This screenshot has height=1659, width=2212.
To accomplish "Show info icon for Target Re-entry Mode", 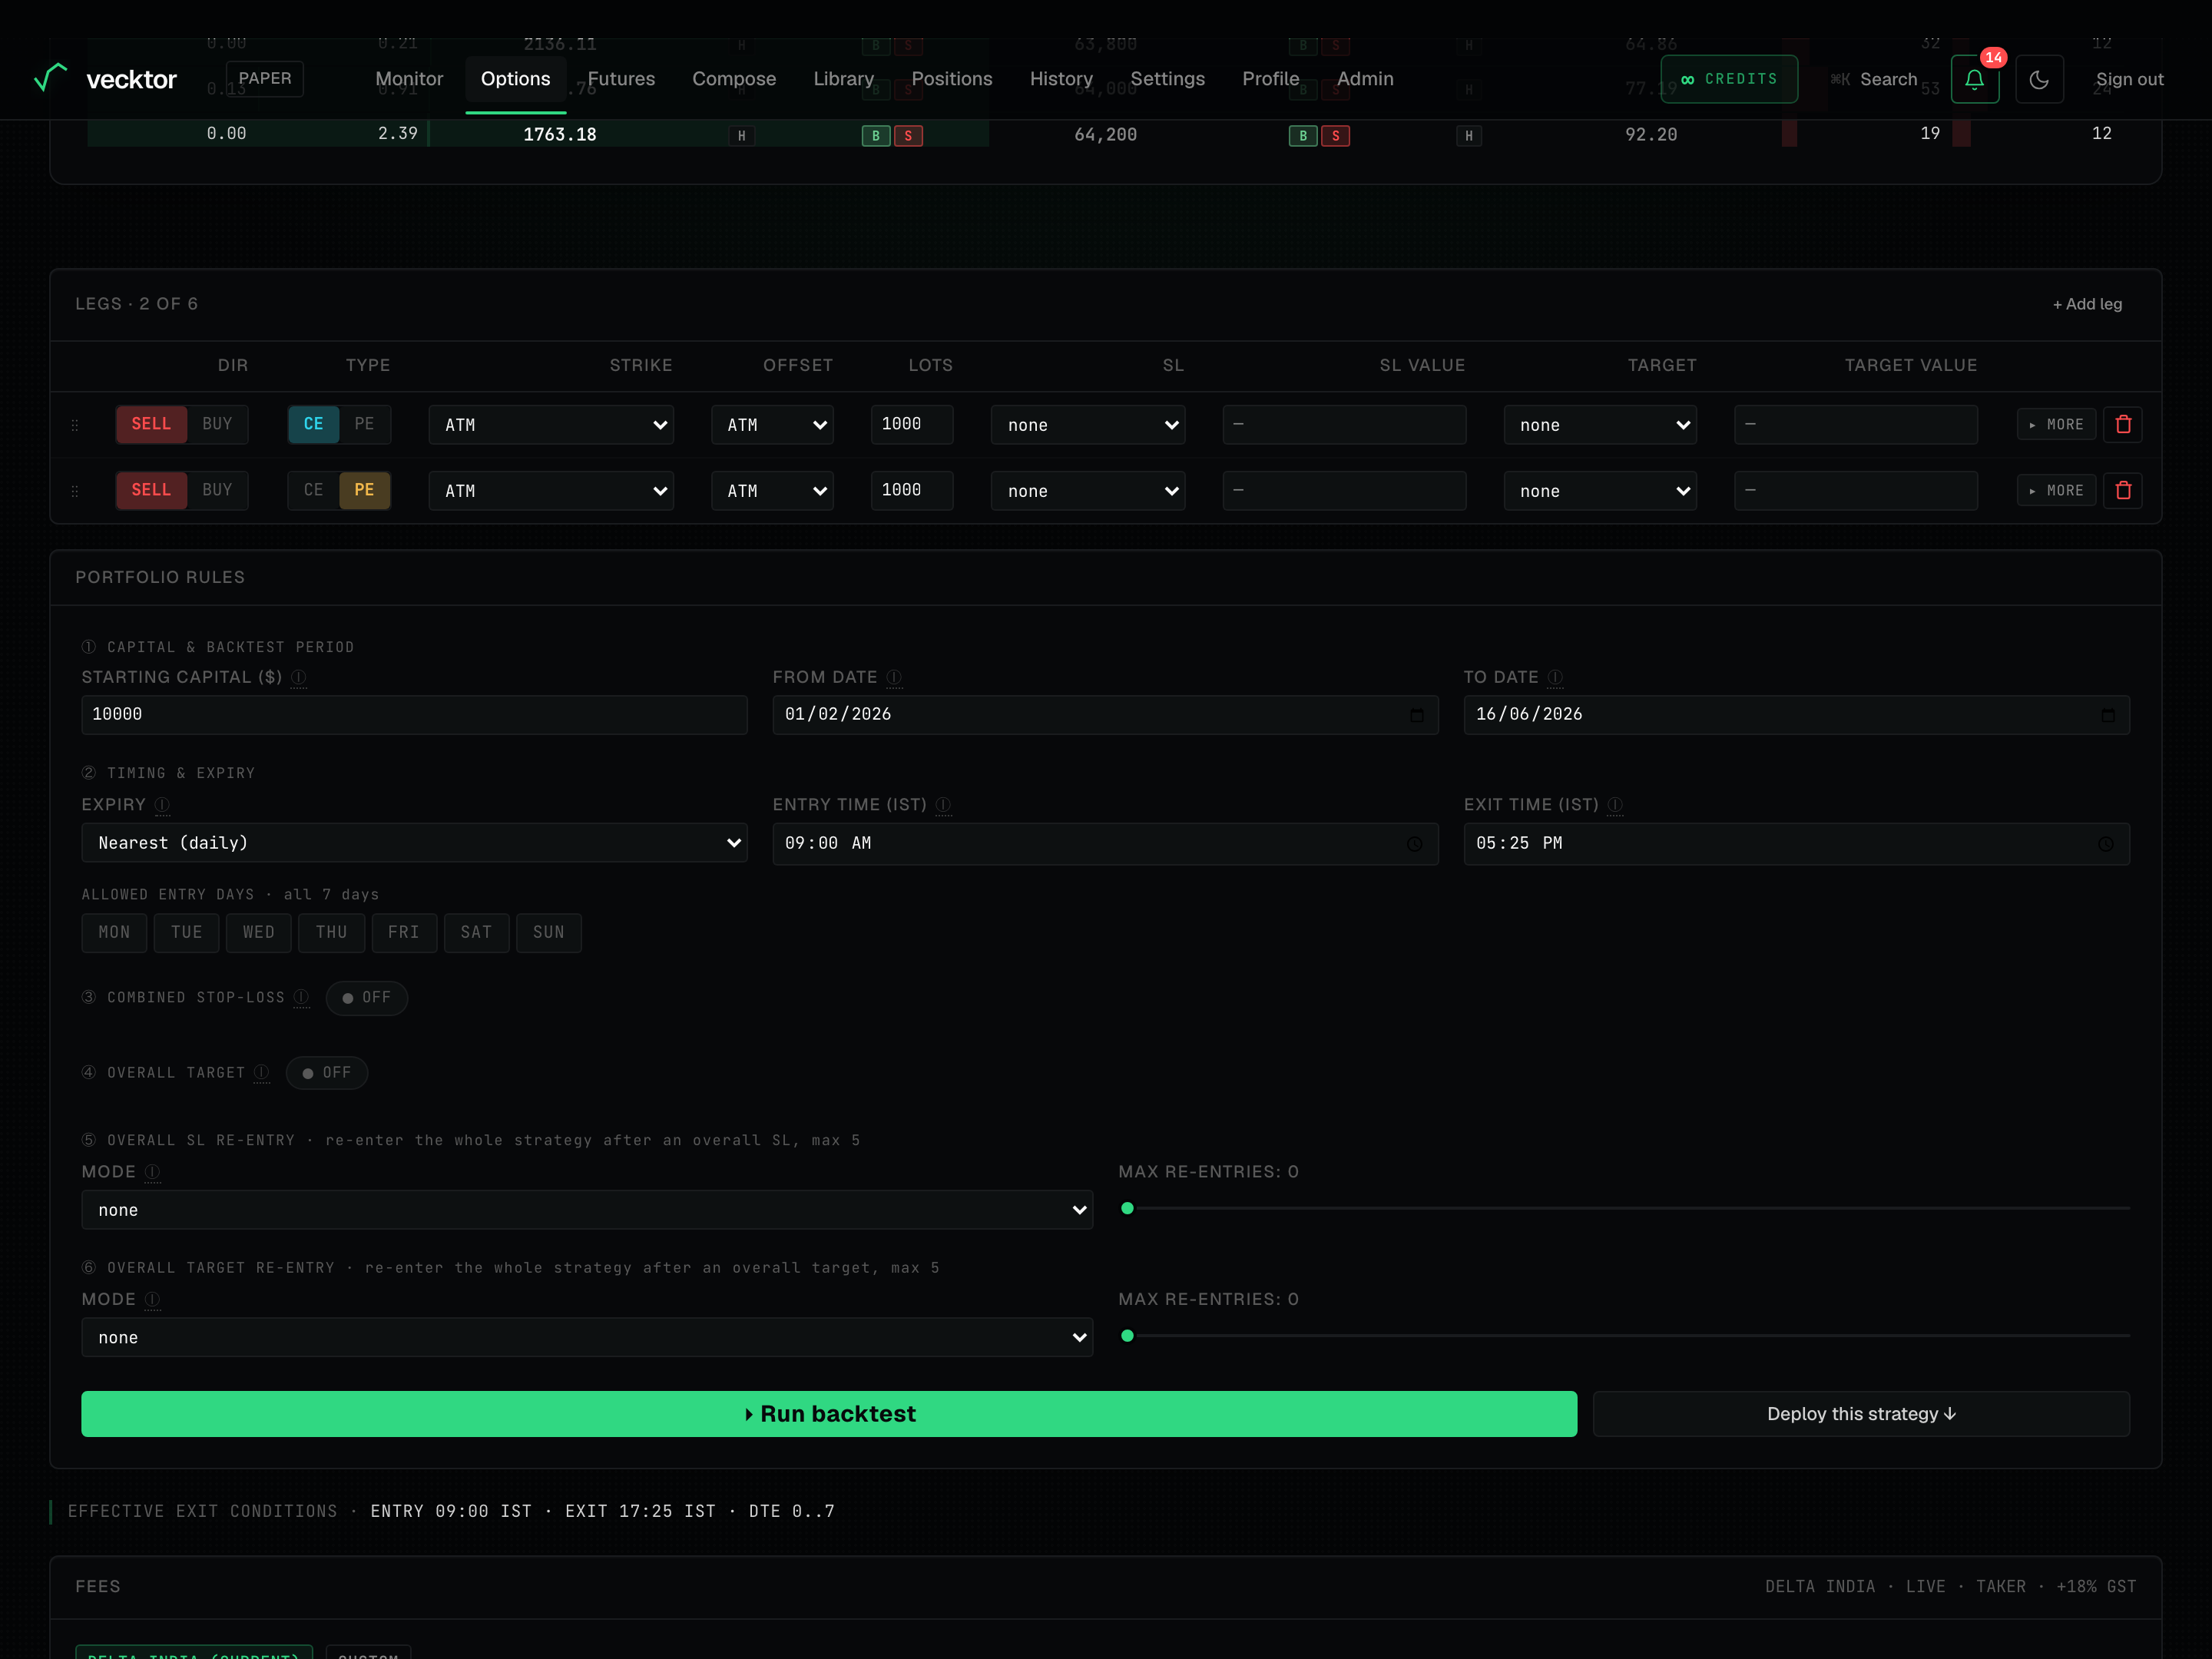I will [152, 1300].
